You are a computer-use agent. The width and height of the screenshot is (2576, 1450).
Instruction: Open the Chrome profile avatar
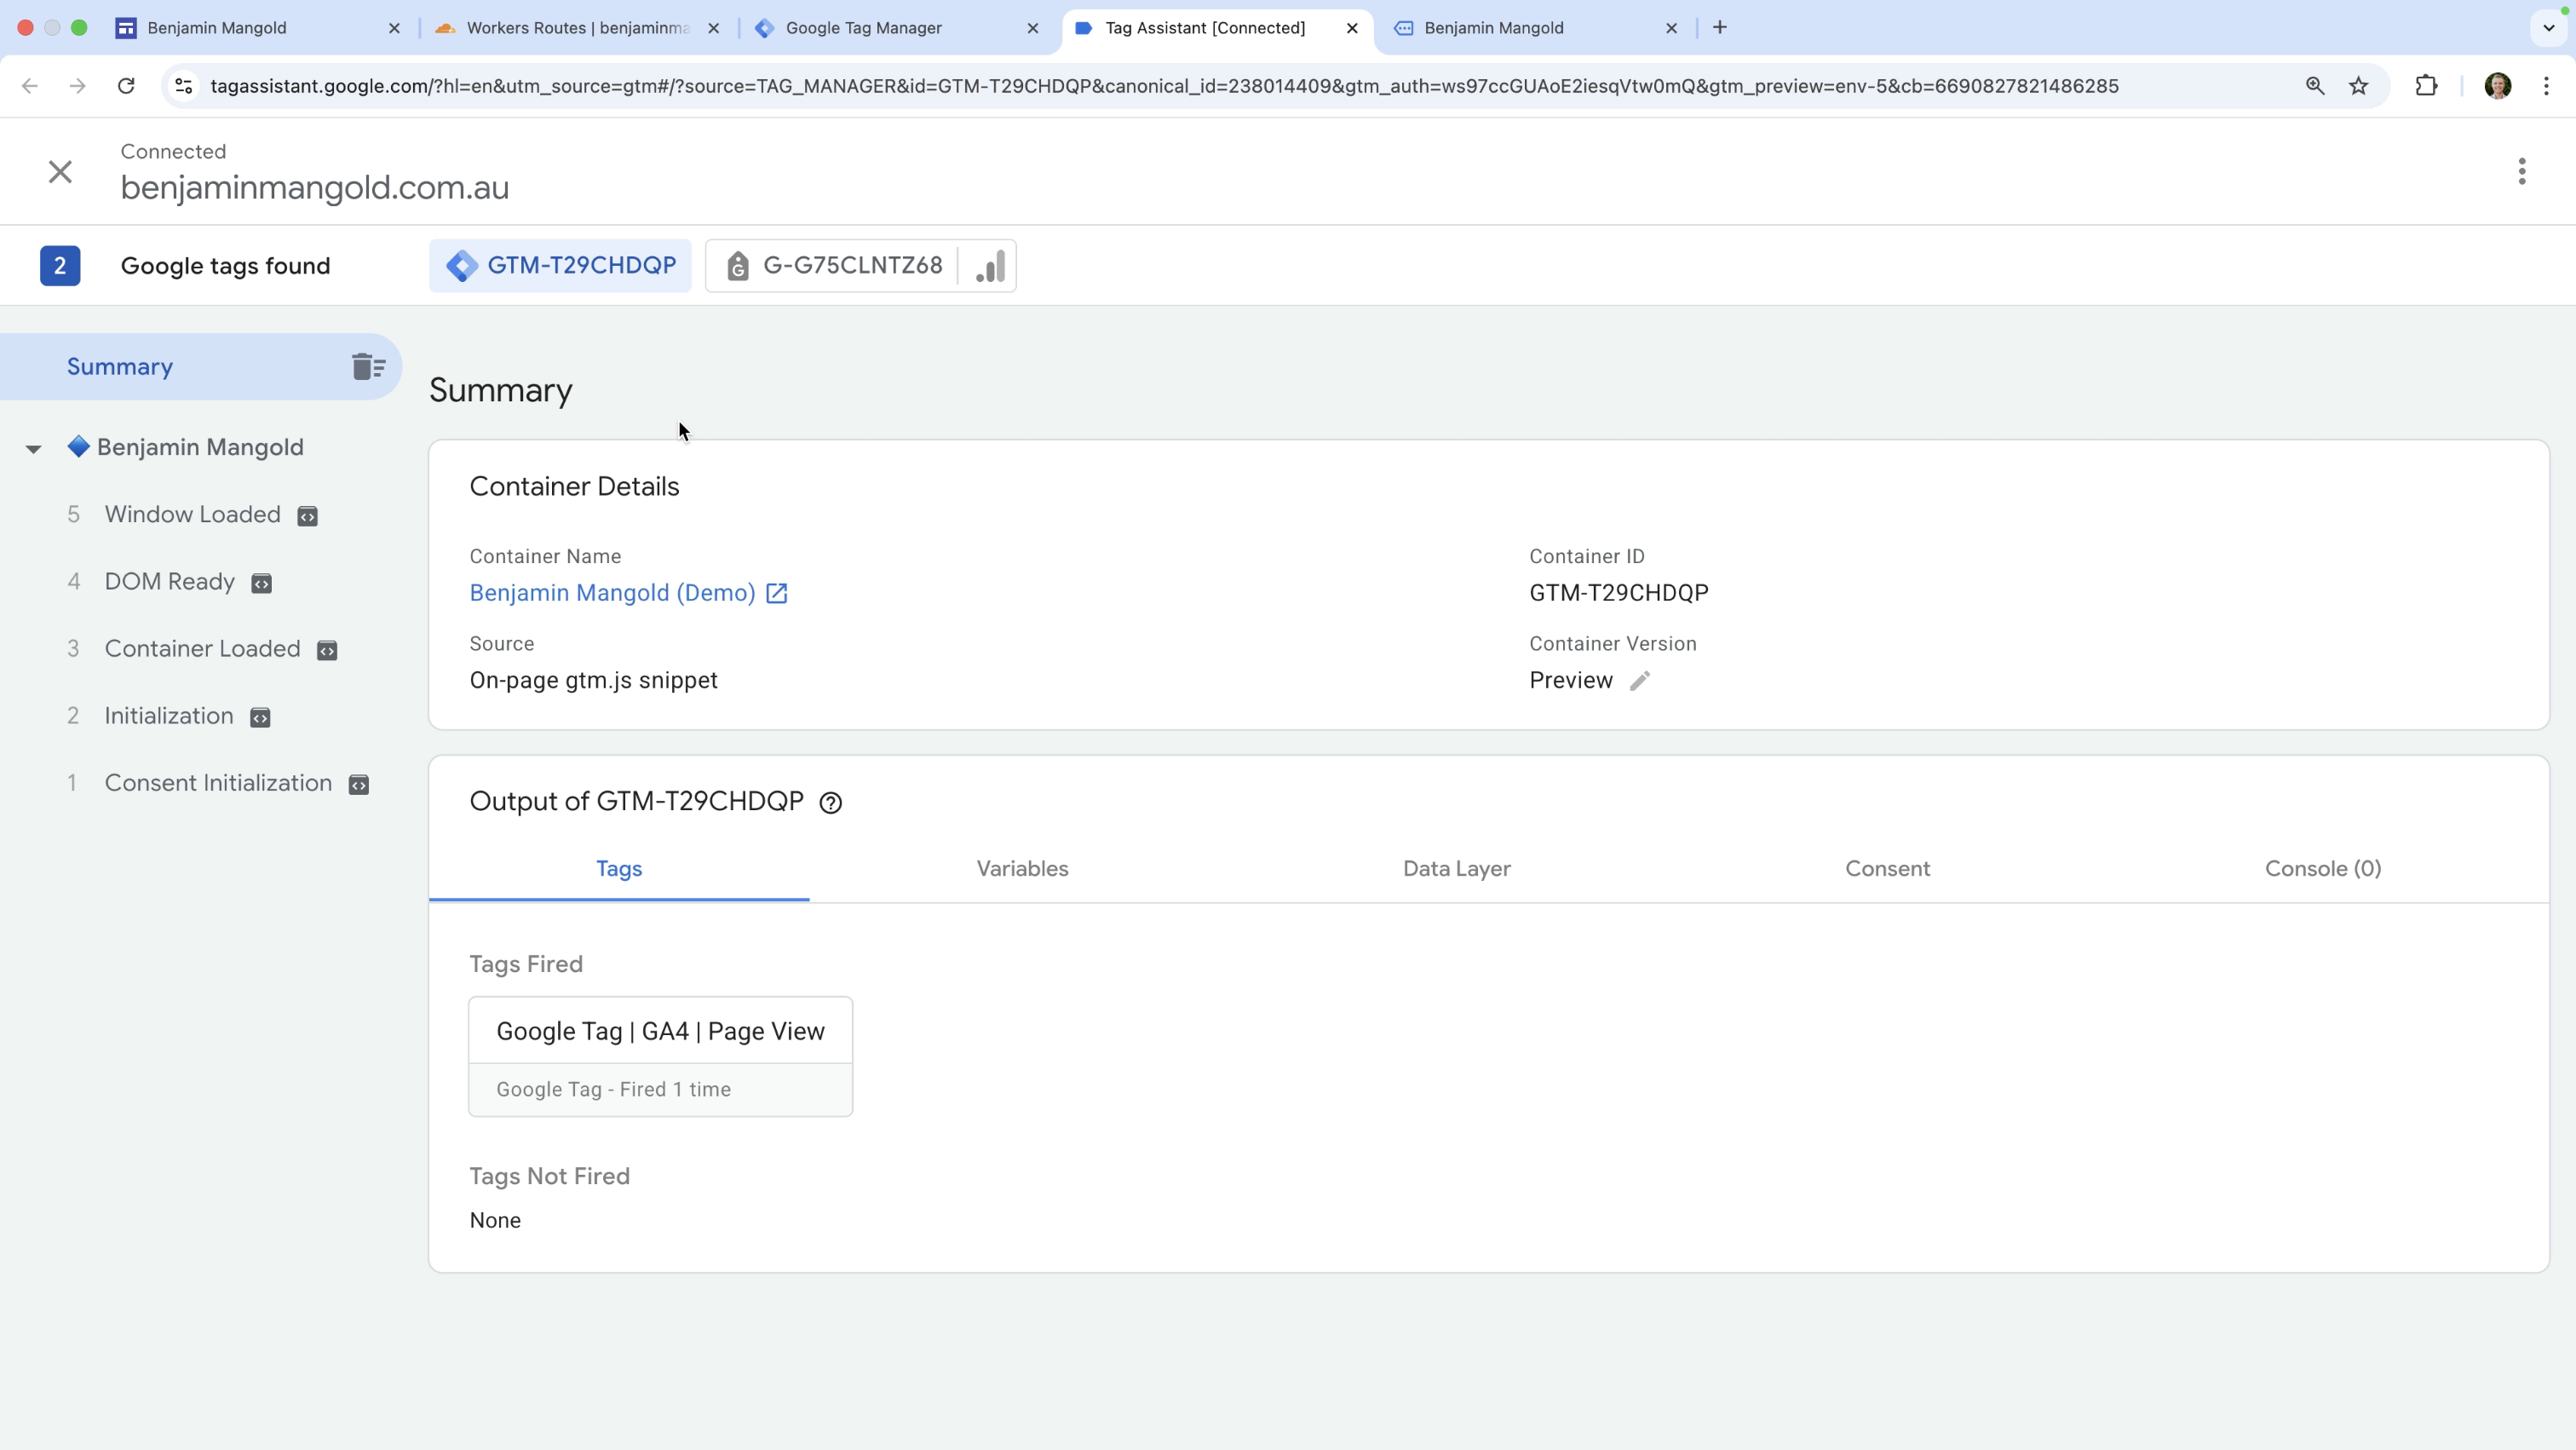tap(2497, 86)
